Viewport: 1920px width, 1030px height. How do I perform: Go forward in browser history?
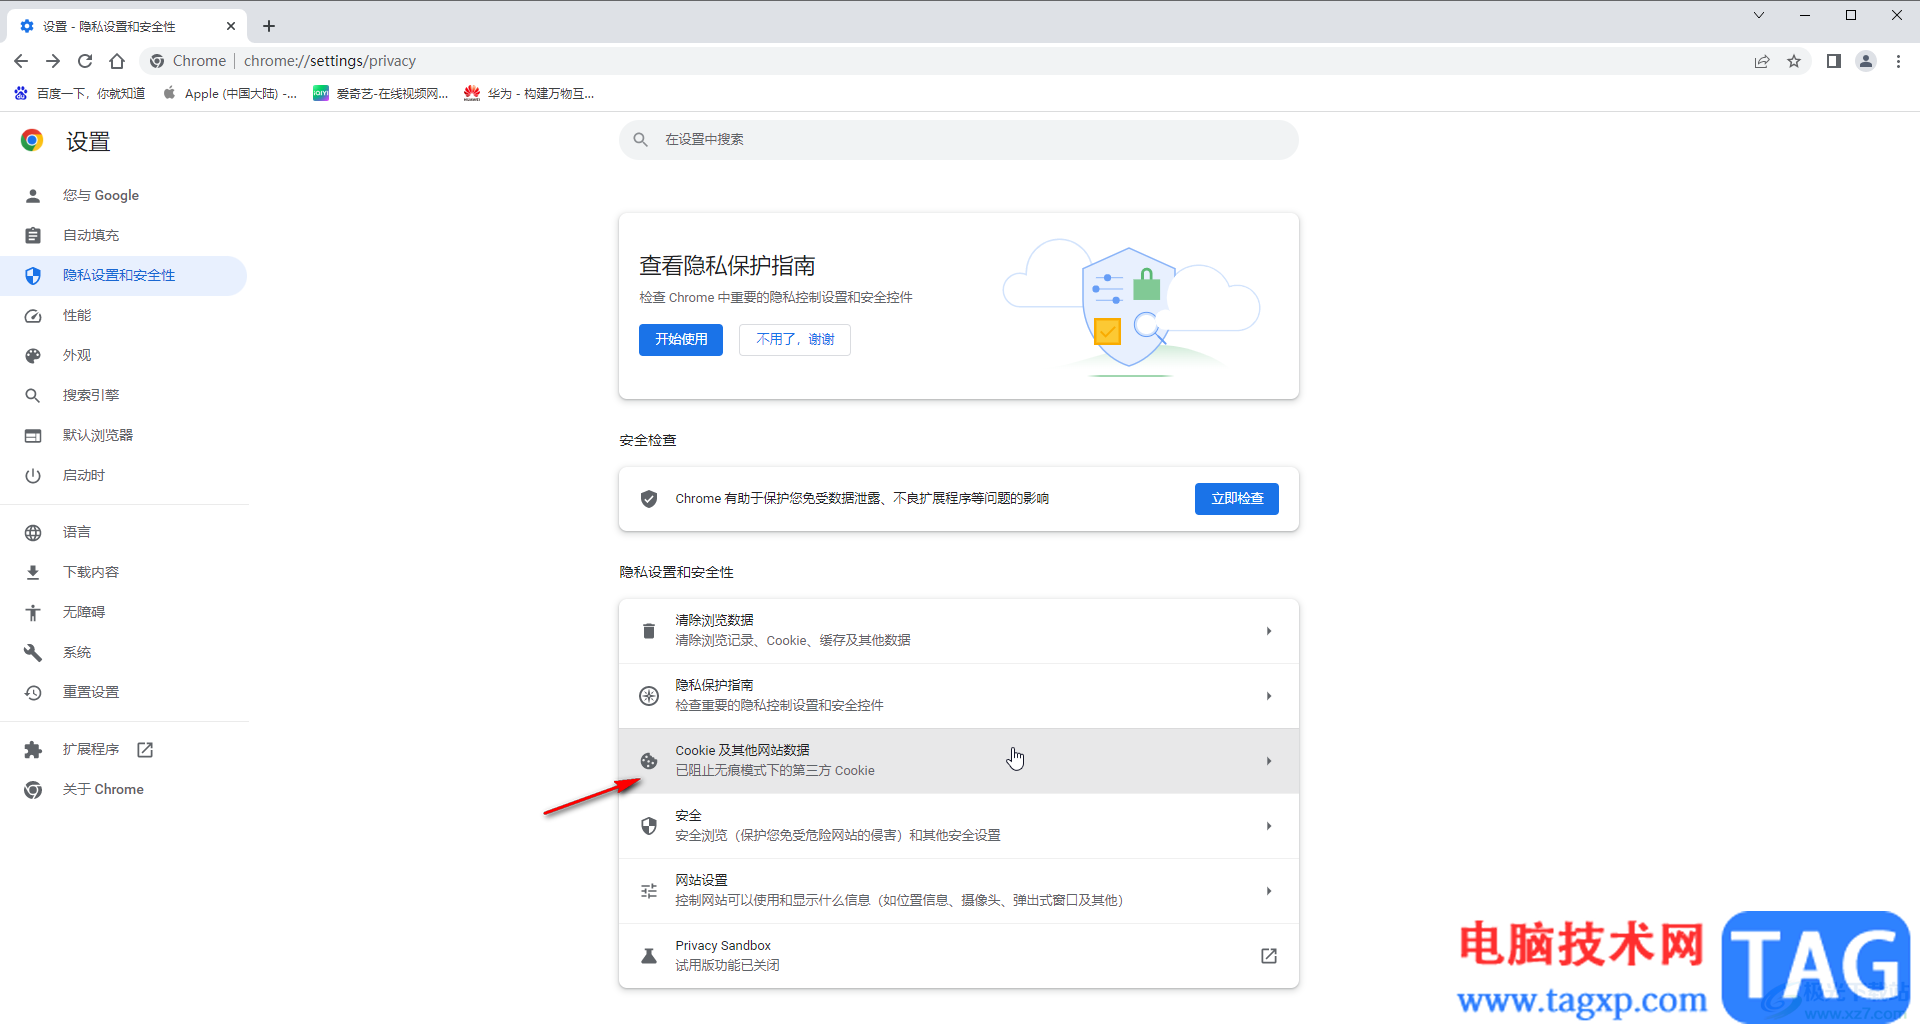tap(53, 61)
